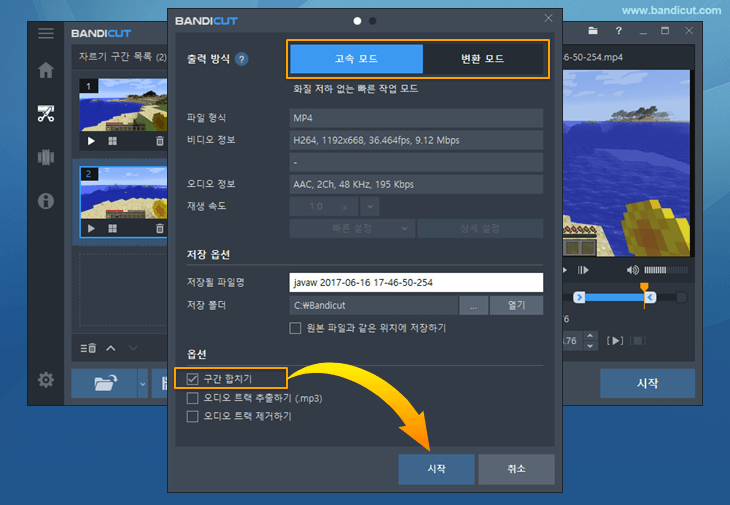The image size is (730, 505).
Task: Click the blue selected range on timeline
Action: pyautogui.click(x=615, y=297)
